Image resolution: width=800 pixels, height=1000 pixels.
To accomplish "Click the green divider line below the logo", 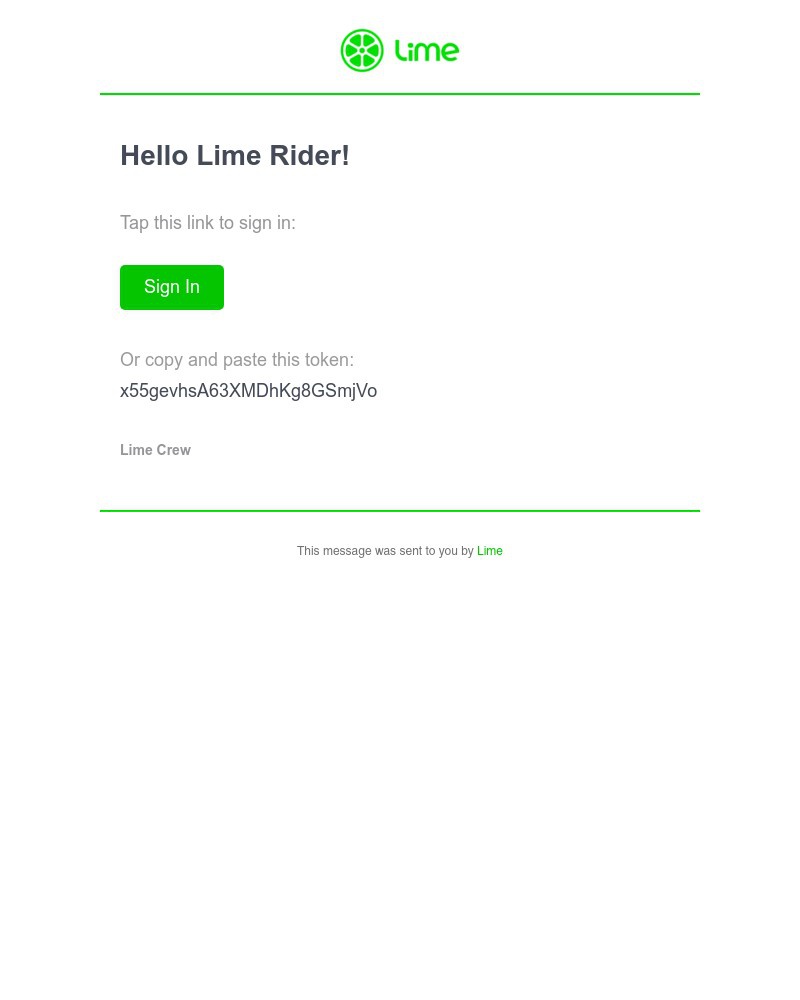I will click(400, 94).
